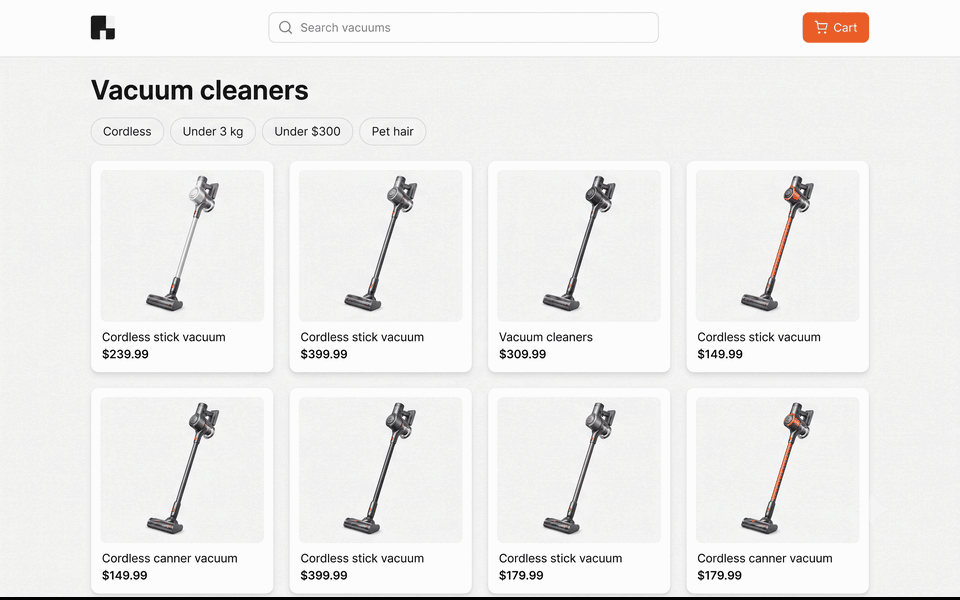Click the black square site logo
The height and width of the screenshot is (600, 960).
click(x=103, y=28)
